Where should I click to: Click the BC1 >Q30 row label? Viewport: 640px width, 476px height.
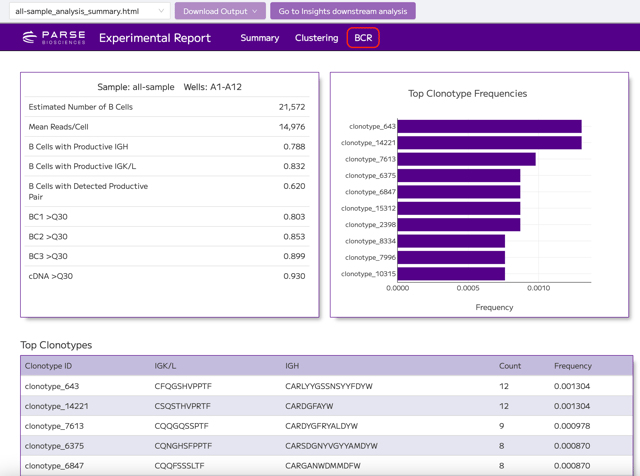(48, 217)
